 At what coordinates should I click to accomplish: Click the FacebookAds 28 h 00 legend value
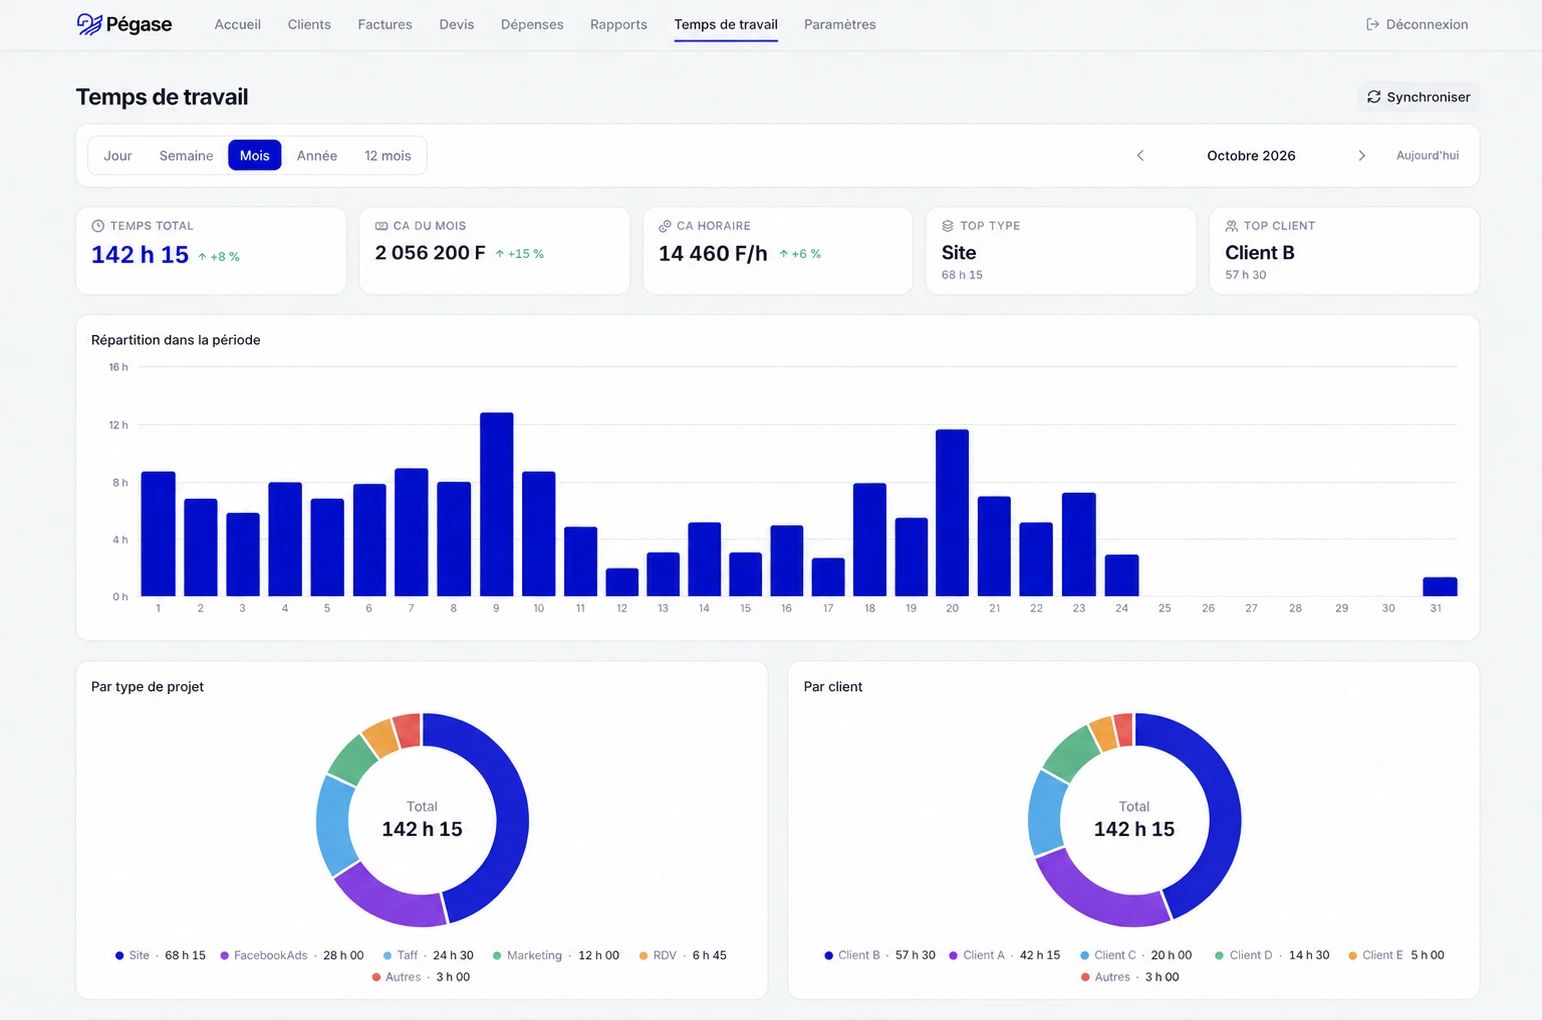click(343, 956)
